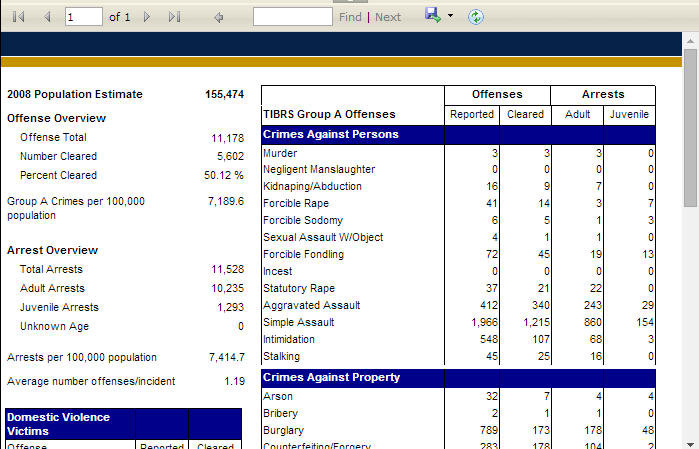Select the Crimes Against Persons header

pyautogui.click(x=331, y=134)
